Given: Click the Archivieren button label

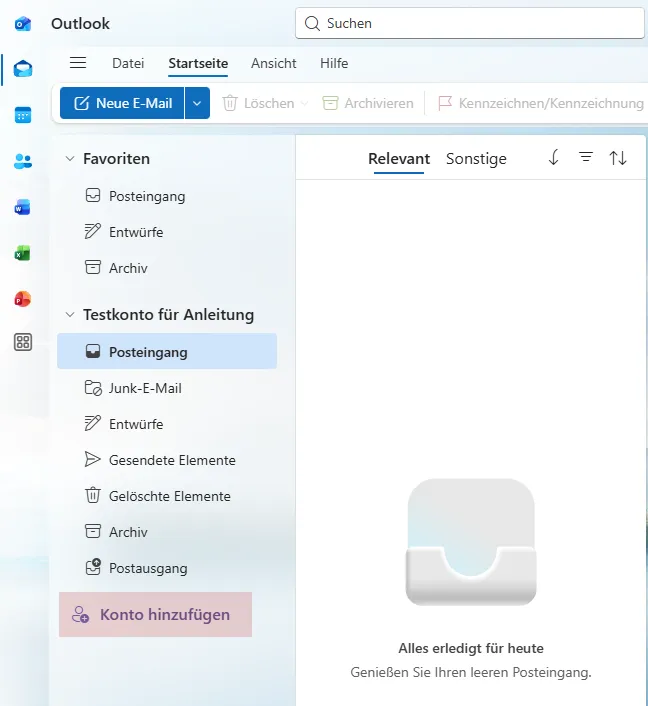Looking at the screenshot, I should click(x=379, y=104).
